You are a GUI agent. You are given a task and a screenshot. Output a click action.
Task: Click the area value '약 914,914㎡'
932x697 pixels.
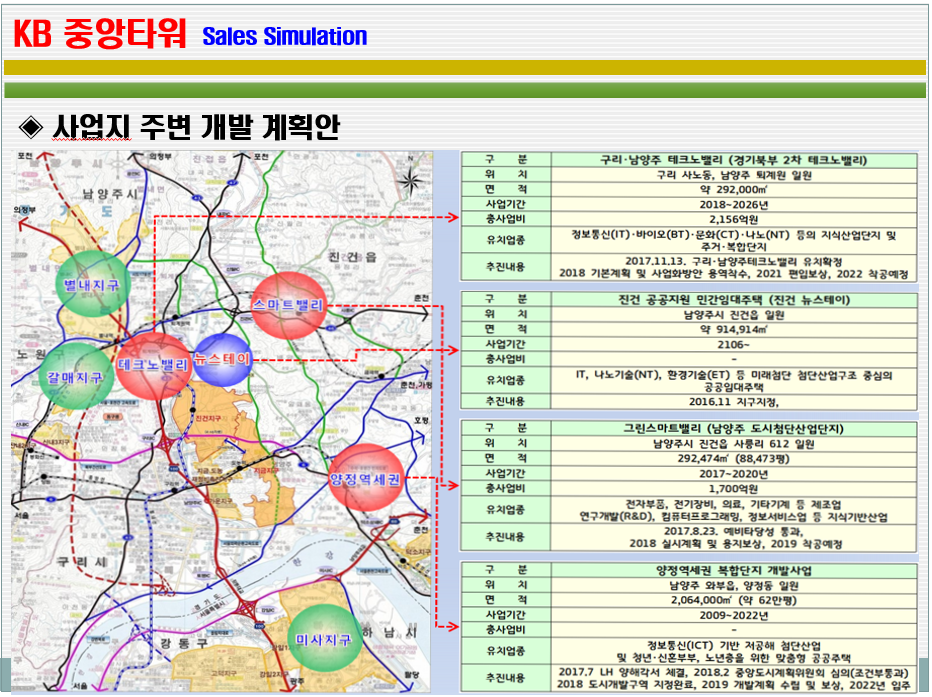[x=733, y=329]
